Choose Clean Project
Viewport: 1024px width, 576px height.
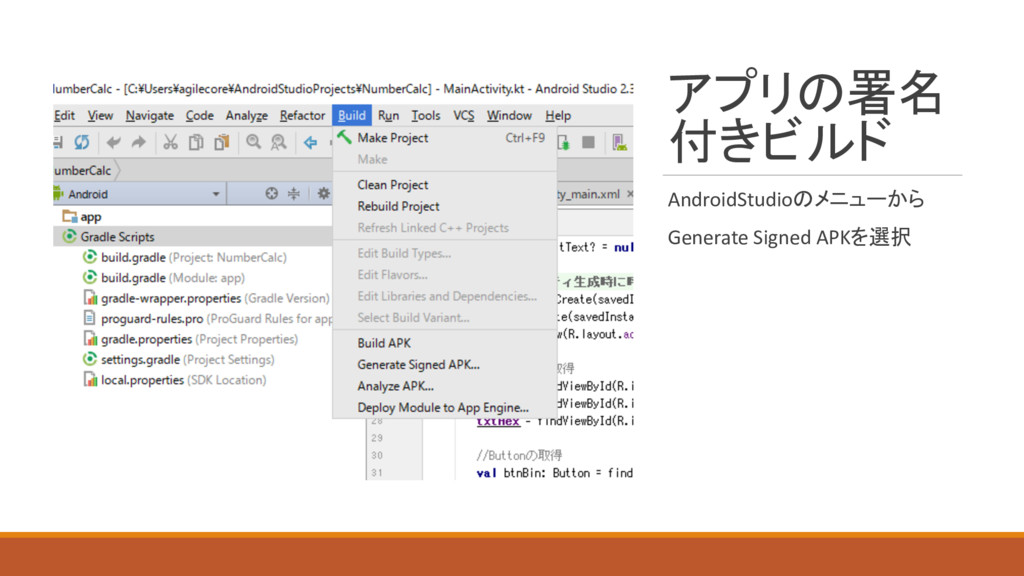click(x=445, y=185)
